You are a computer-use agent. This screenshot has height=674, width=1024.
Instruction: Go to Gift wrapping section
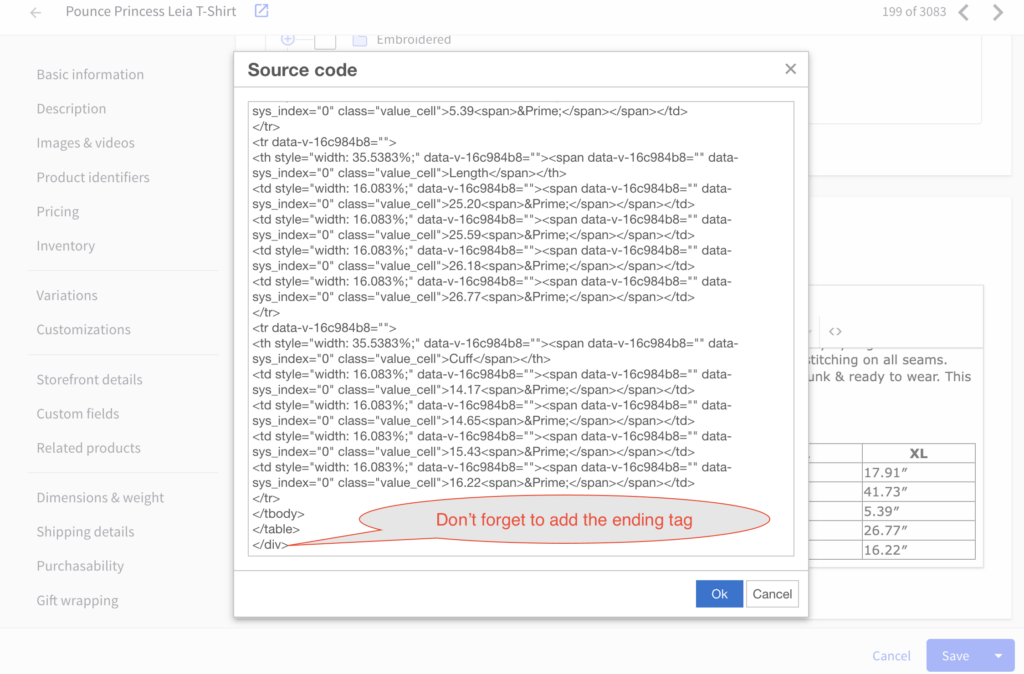pyautogui.click(x=77, y=600)
